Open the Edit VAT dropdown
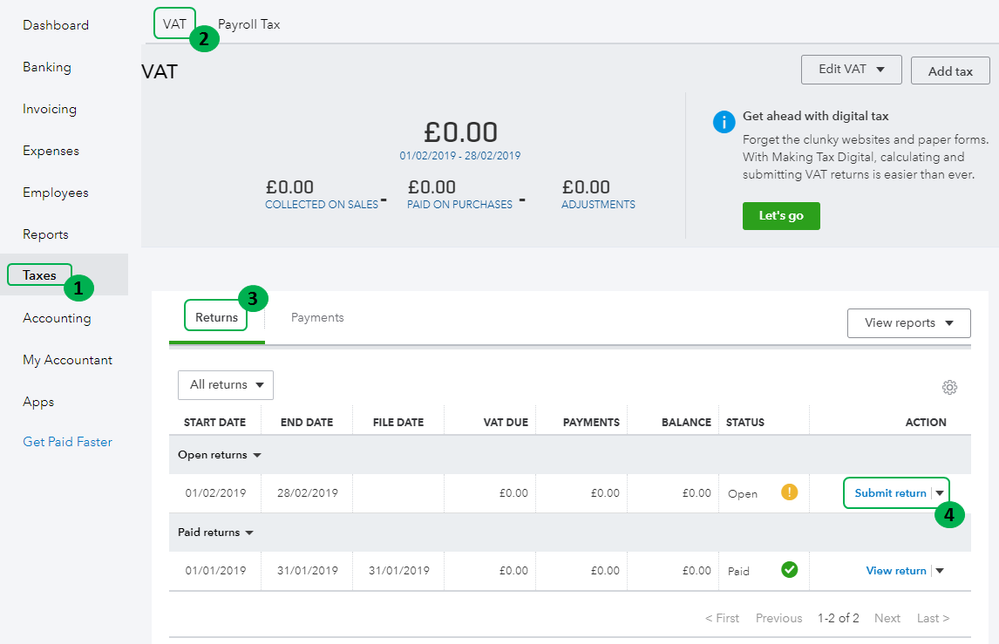The width and height of the screenshot is (999, 644). click(x=851, y=70)
